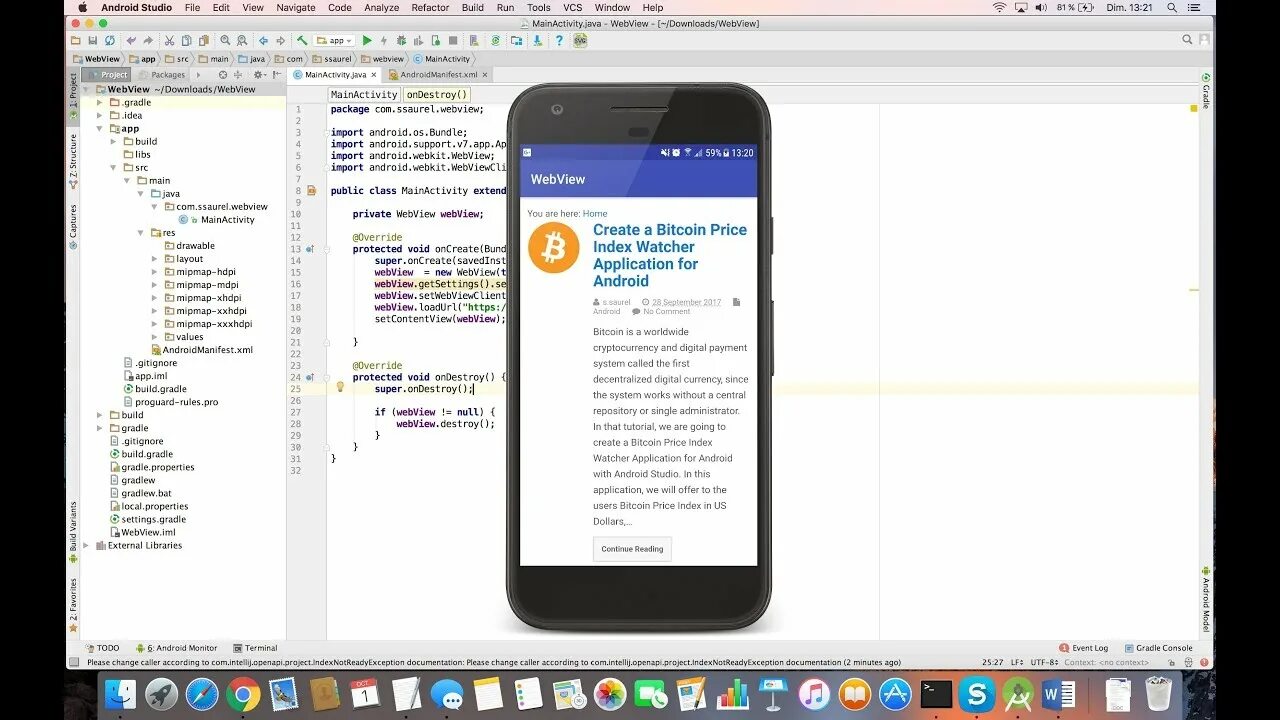Click the Apply Changes lightning icon
Viewport: 1280px width, 720px height.
tap(384, 40)
